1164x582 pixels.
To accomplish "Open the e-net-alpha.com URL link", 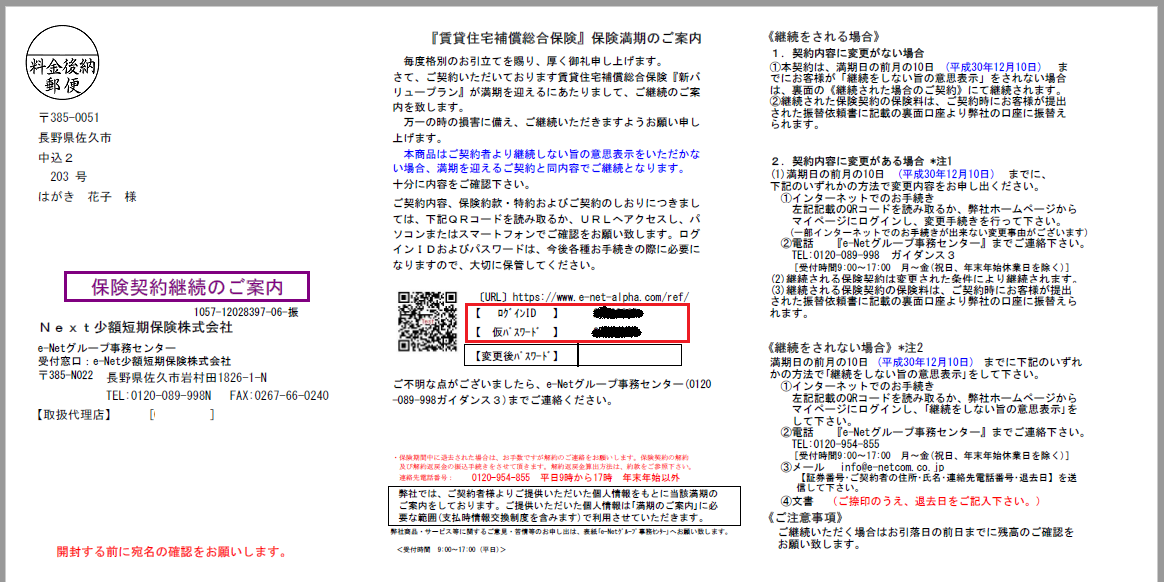I will (599, 297).
